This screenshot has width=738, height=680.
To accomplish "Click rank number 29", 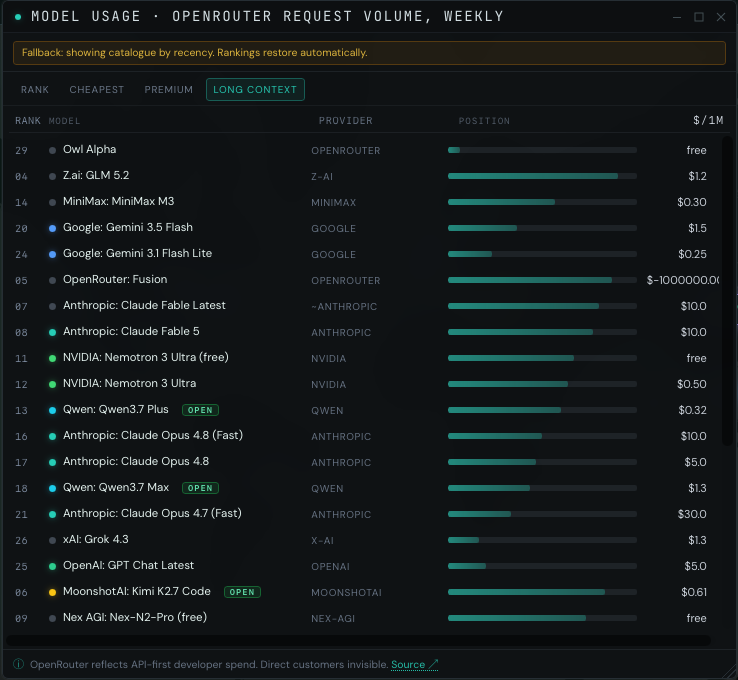I will click(x=21, y=151).
